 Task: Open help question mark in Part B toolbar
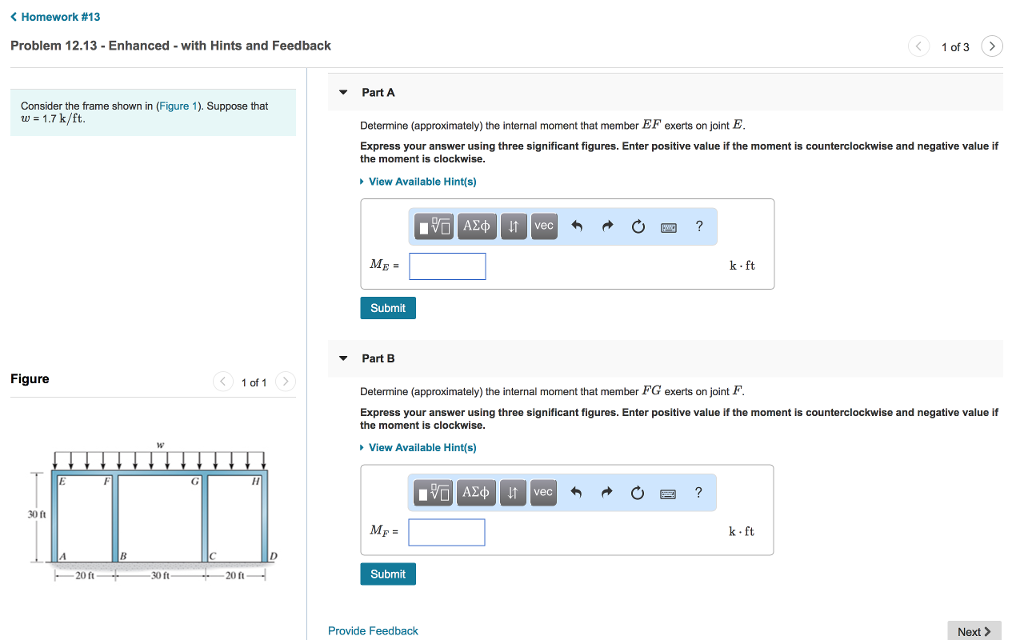(698, 492)
